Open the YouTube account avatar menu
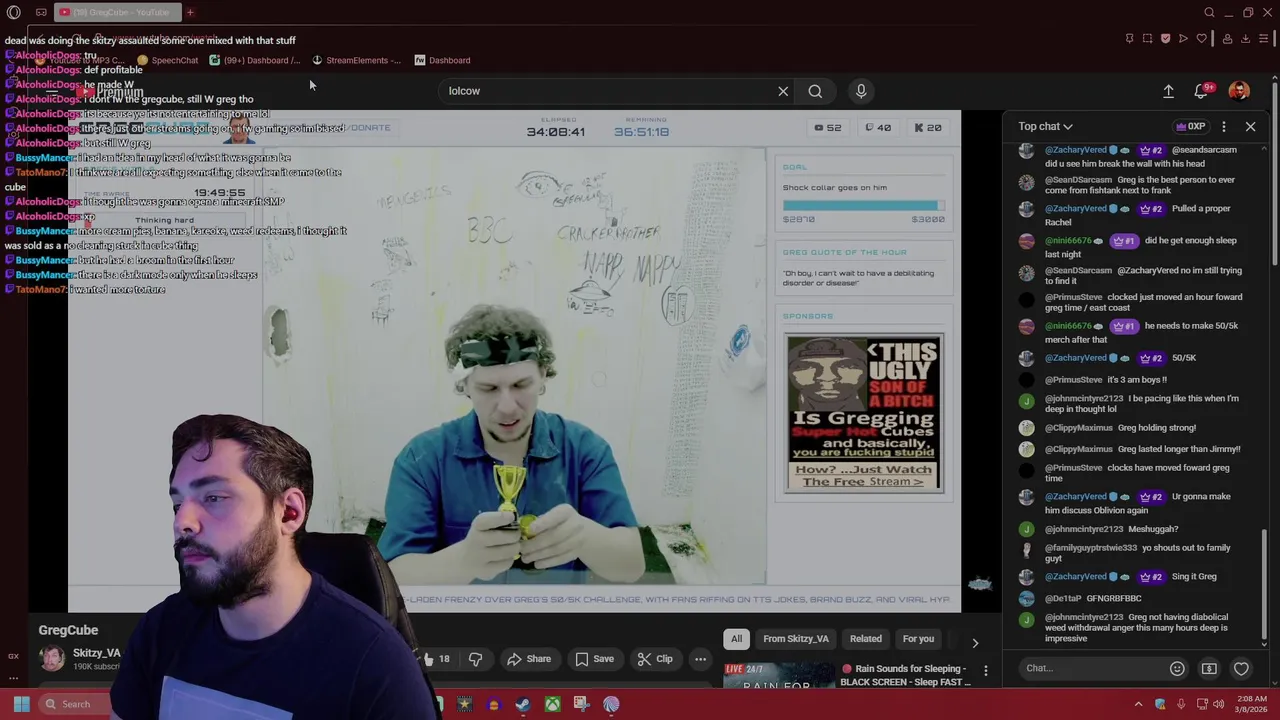This screenshot has width=1280, height=720. [1239, 91]
